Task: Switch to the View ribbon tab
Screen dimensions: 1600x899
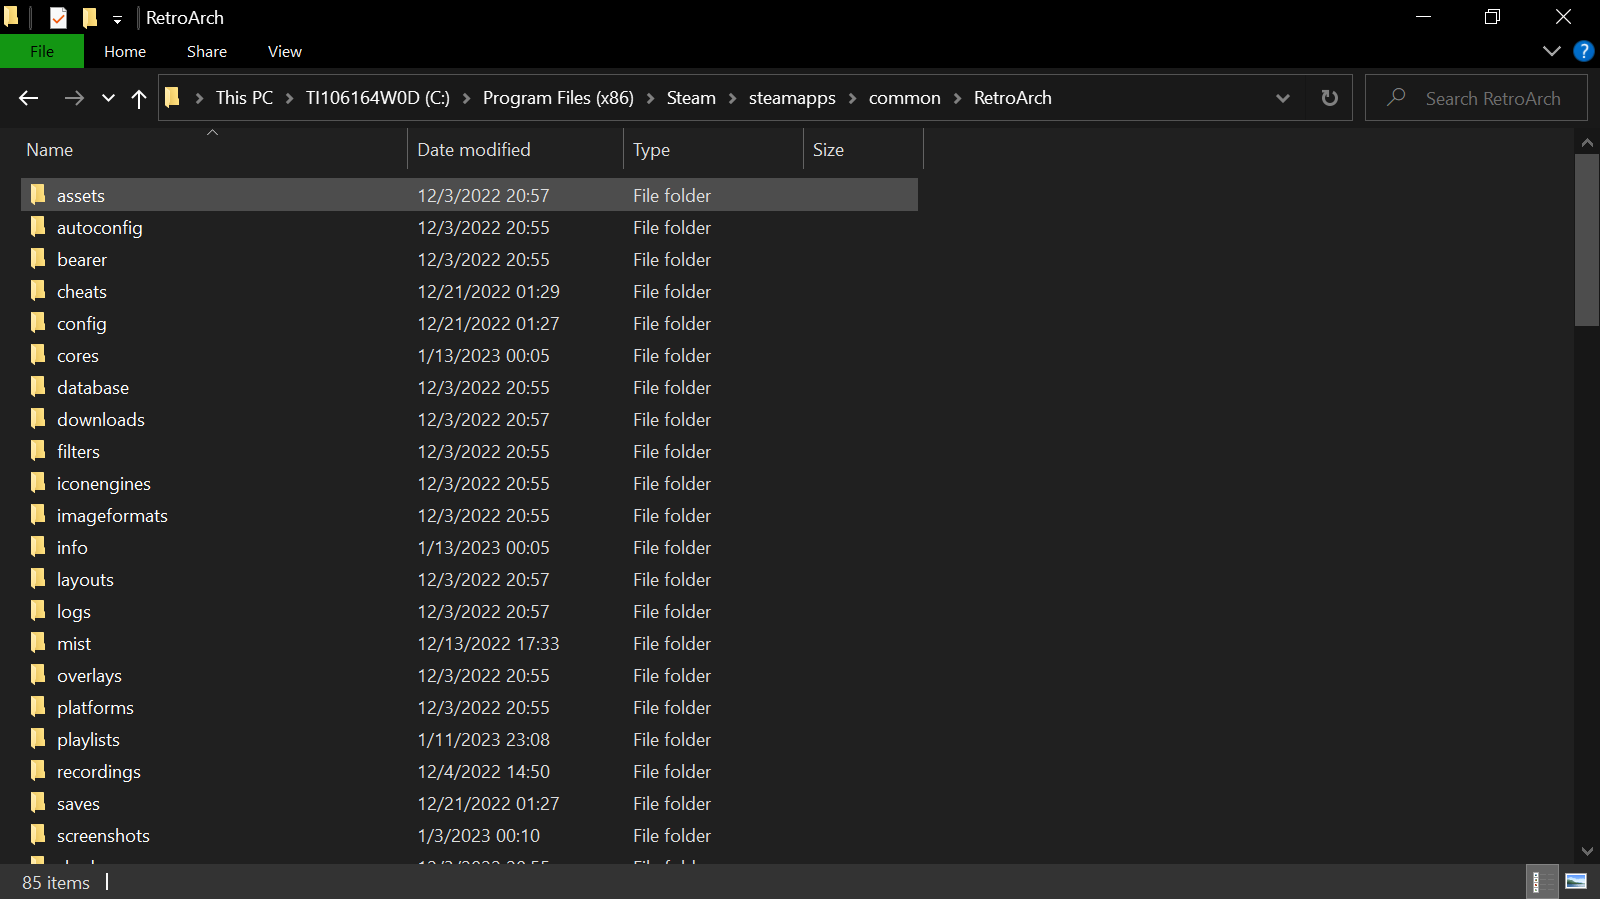Action: 284,51
